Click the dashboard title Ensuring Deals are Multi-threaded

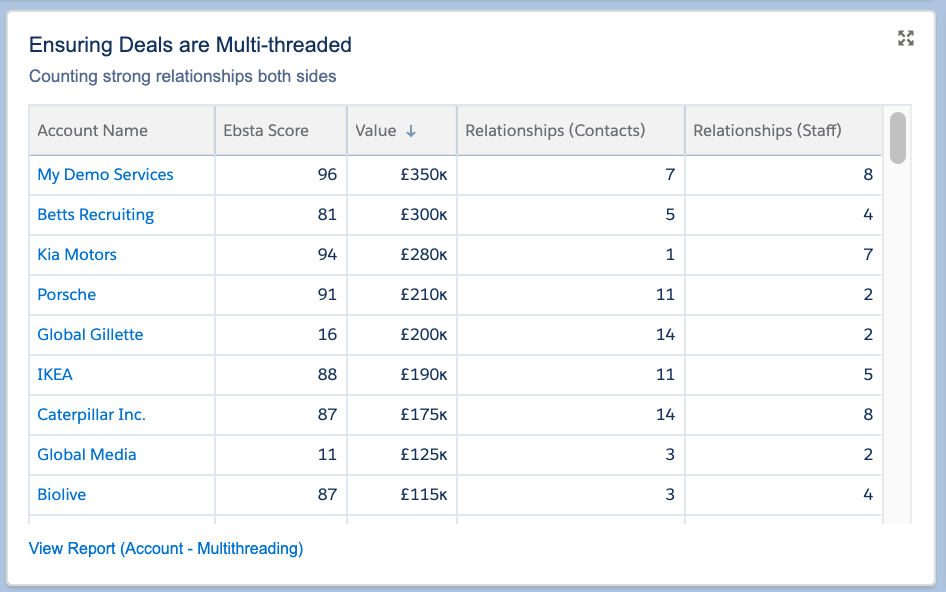pyautogui.click(x=190, y=45)
